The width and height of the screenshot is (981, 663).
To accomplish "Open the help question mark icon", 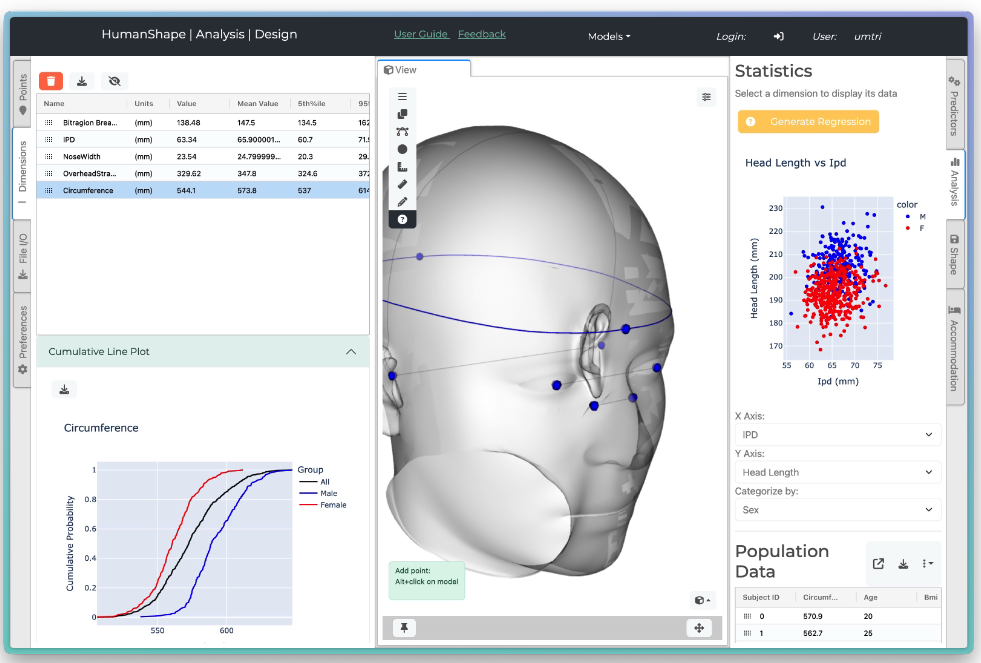I will 402,219.
